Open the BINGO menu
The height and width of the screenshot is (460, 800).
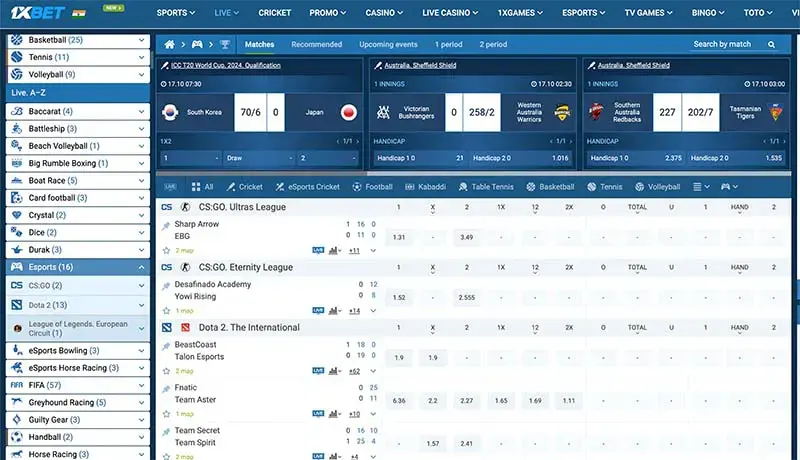(x=708, y=13)
